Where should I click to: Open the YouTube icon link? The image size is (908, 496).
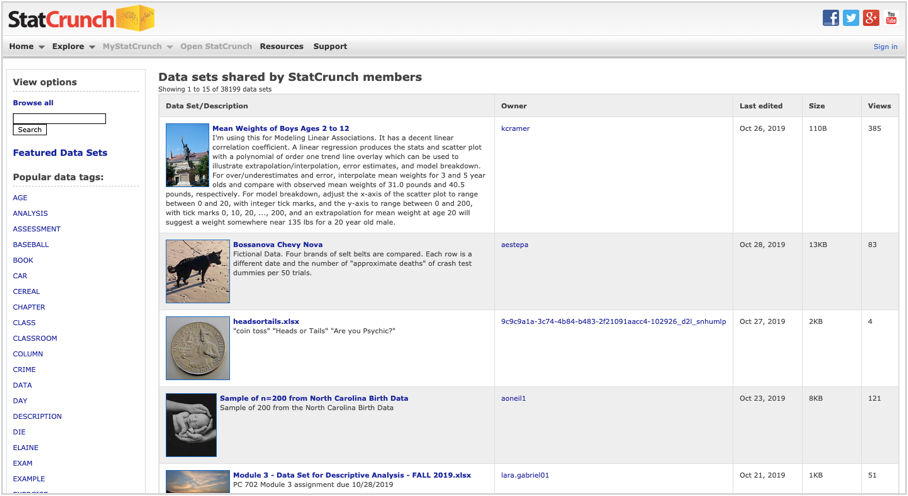coord(891,18)
